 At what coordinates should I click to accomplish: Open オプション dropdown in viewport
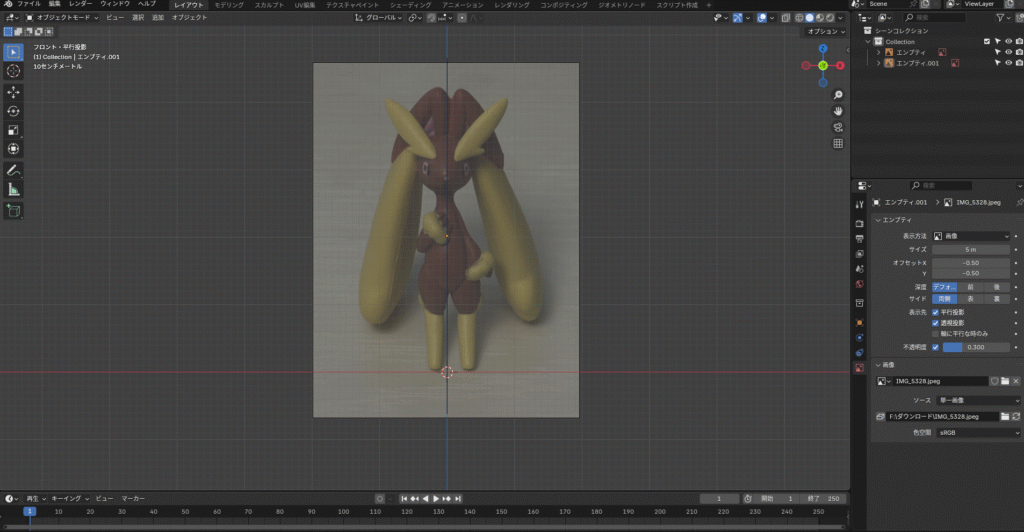[x=825, y=31]
